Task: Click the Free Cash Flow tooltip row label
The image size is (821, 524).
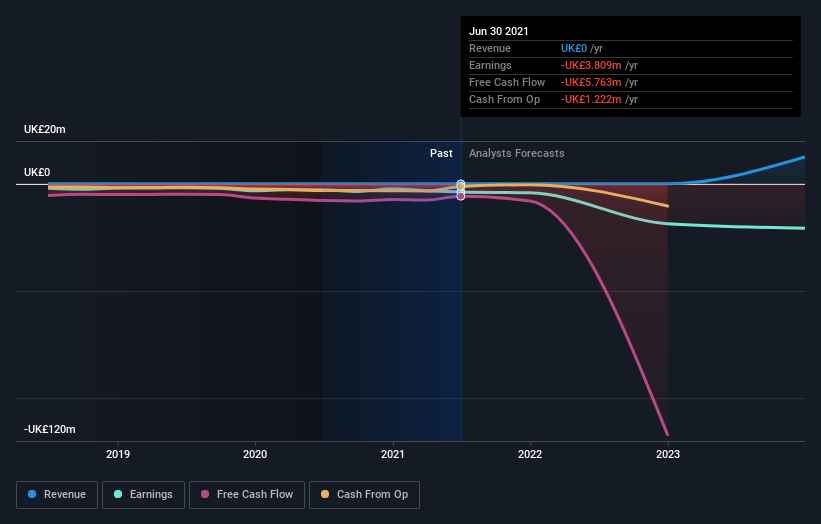Action: (x=507, y=82)
